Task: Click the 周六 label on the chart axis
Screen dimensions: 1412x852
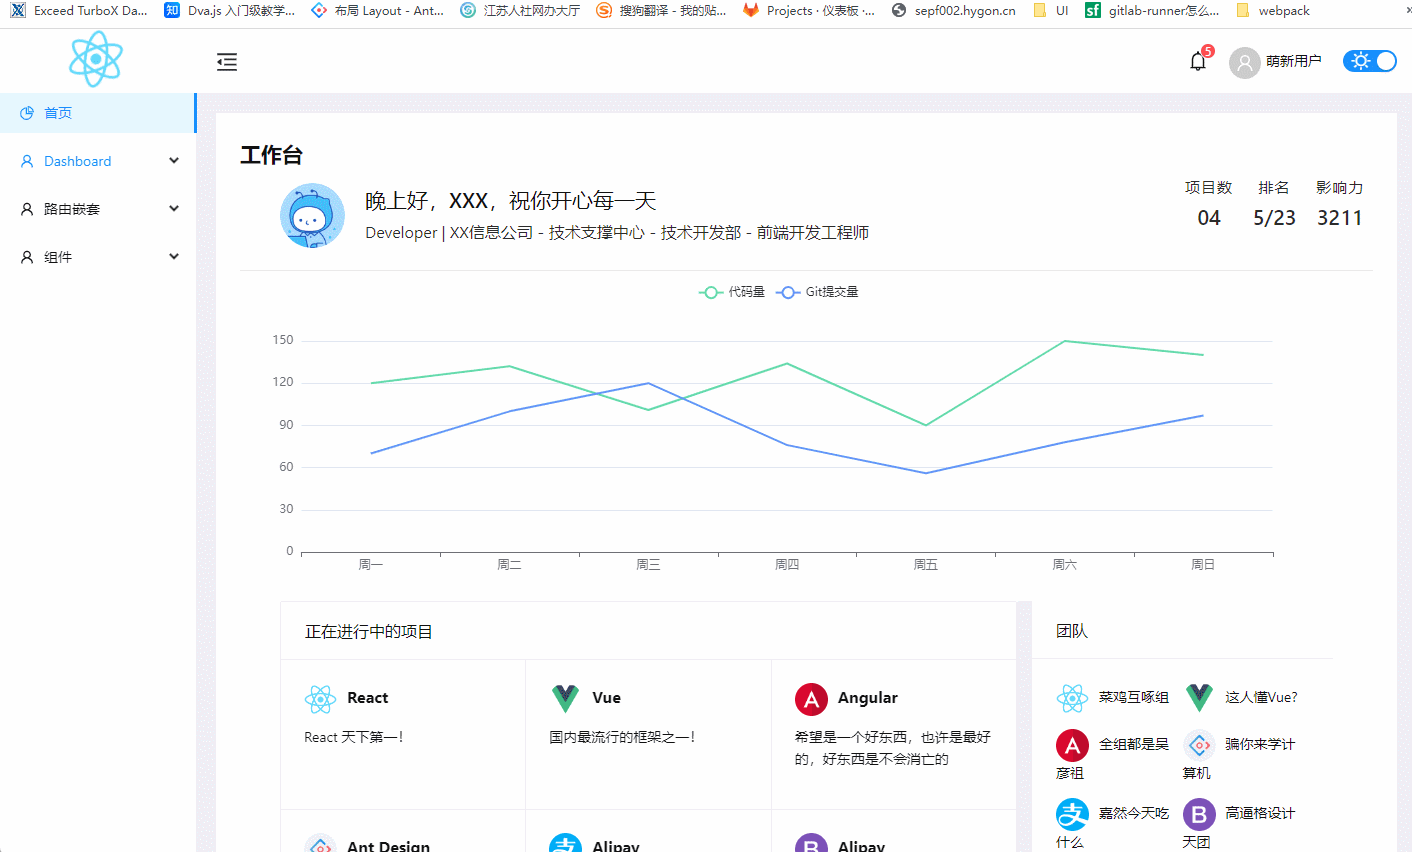Action: click(x=1064, y=565)
